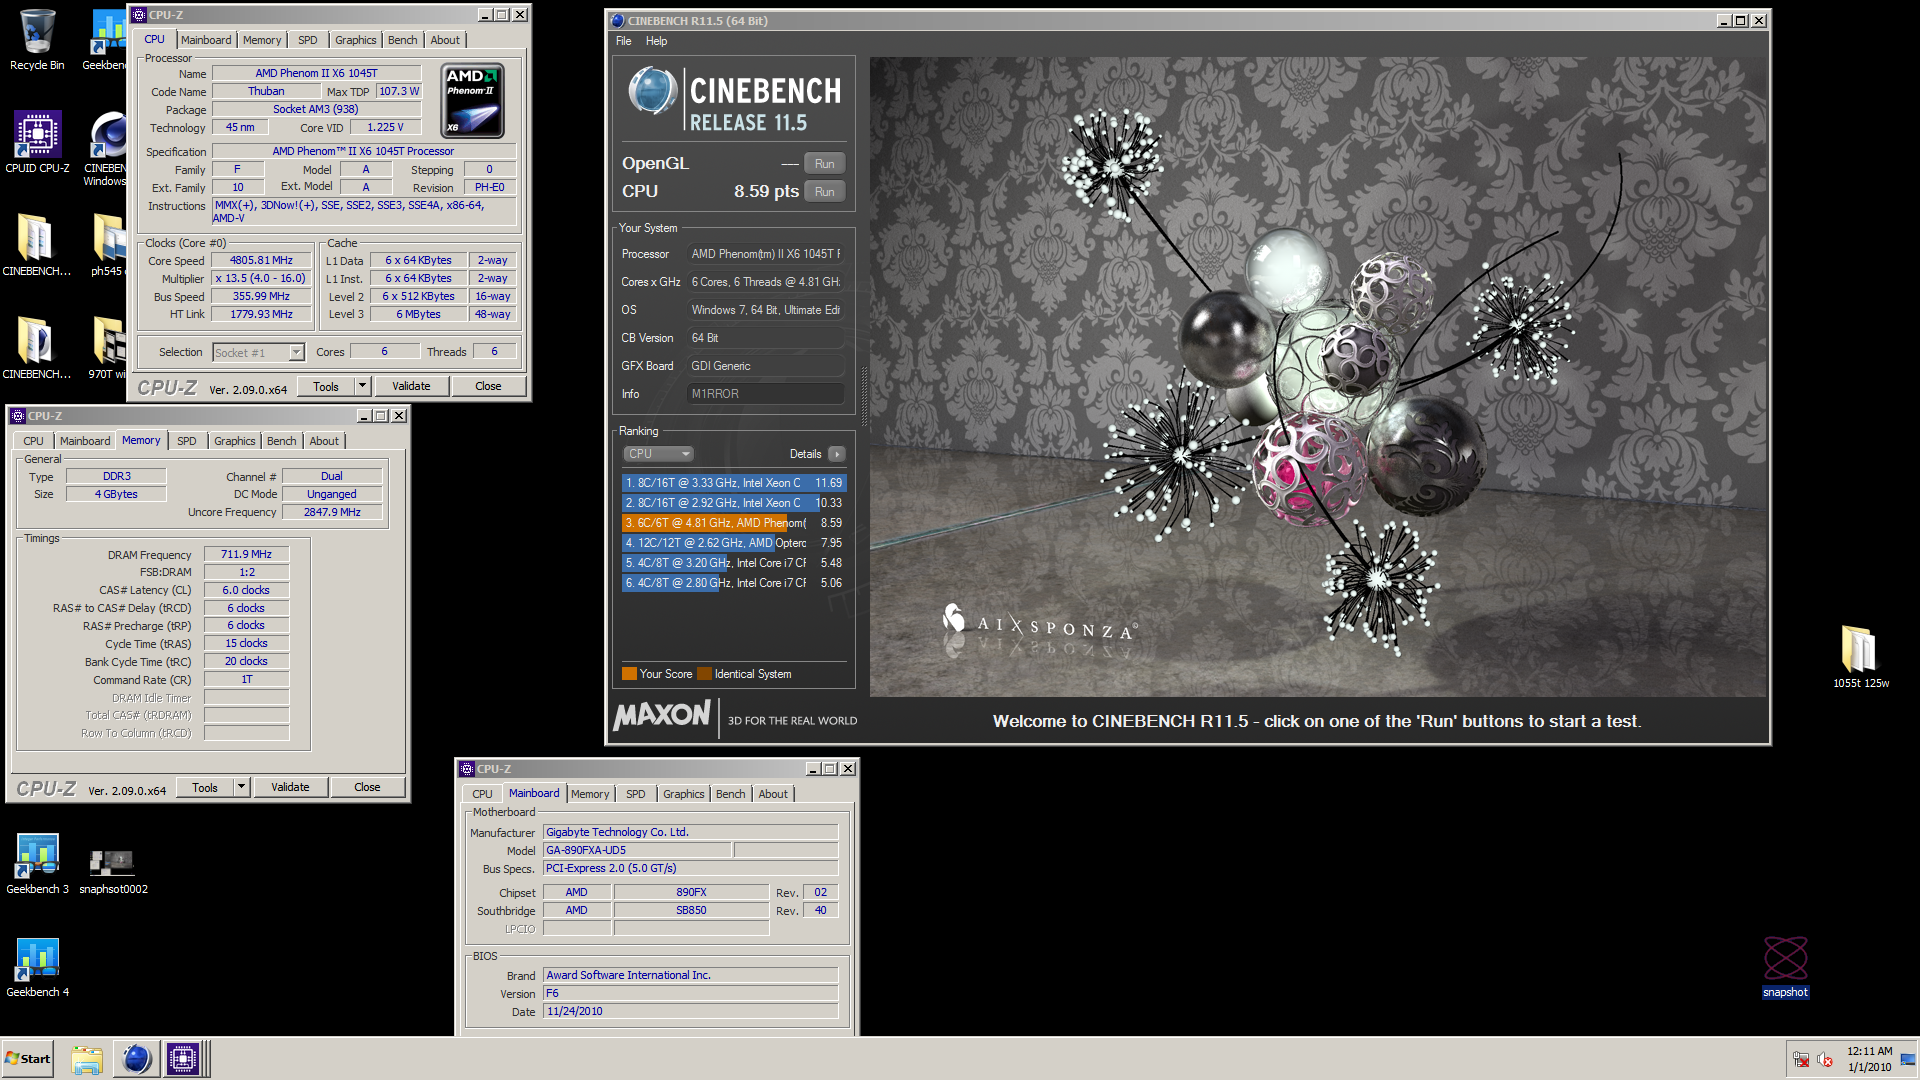Select the CINEBENCH folder next to 970T
This screenshot has height=1080, width=1920.
37,348
